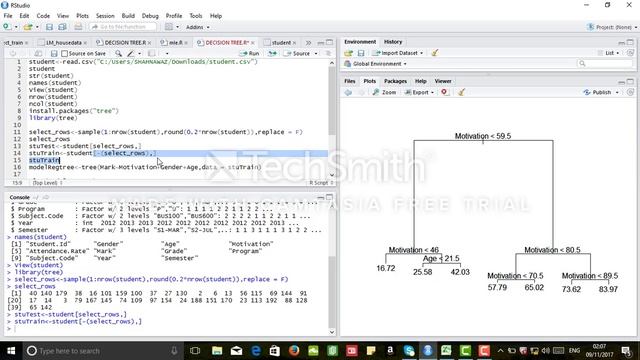
Task: Open the Project (None) dropdown
Action: point(612,27)
